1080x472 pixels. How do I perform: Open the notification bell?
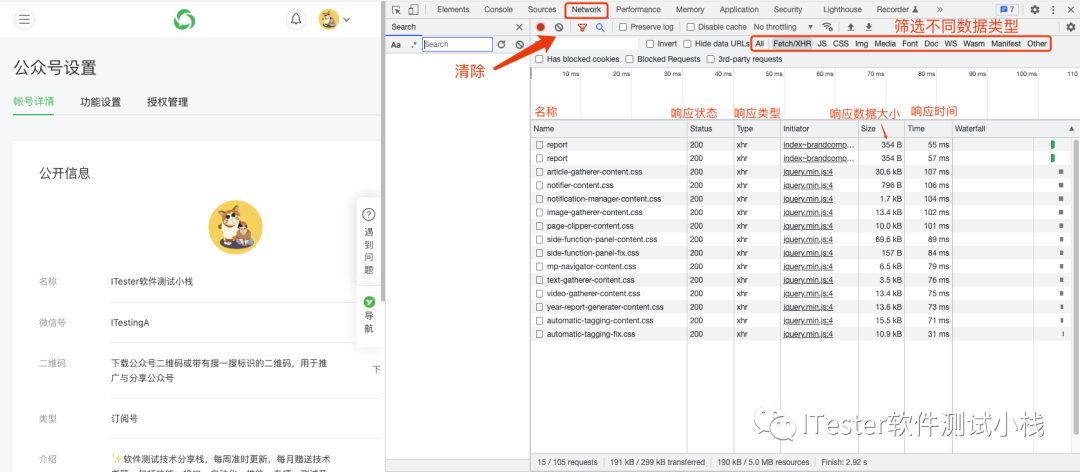(296, 19)
